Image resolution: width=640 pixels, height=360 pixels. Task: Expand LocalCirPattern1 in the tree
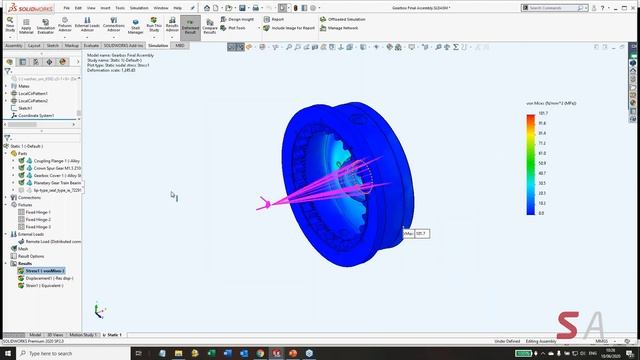tap(6, 93)
